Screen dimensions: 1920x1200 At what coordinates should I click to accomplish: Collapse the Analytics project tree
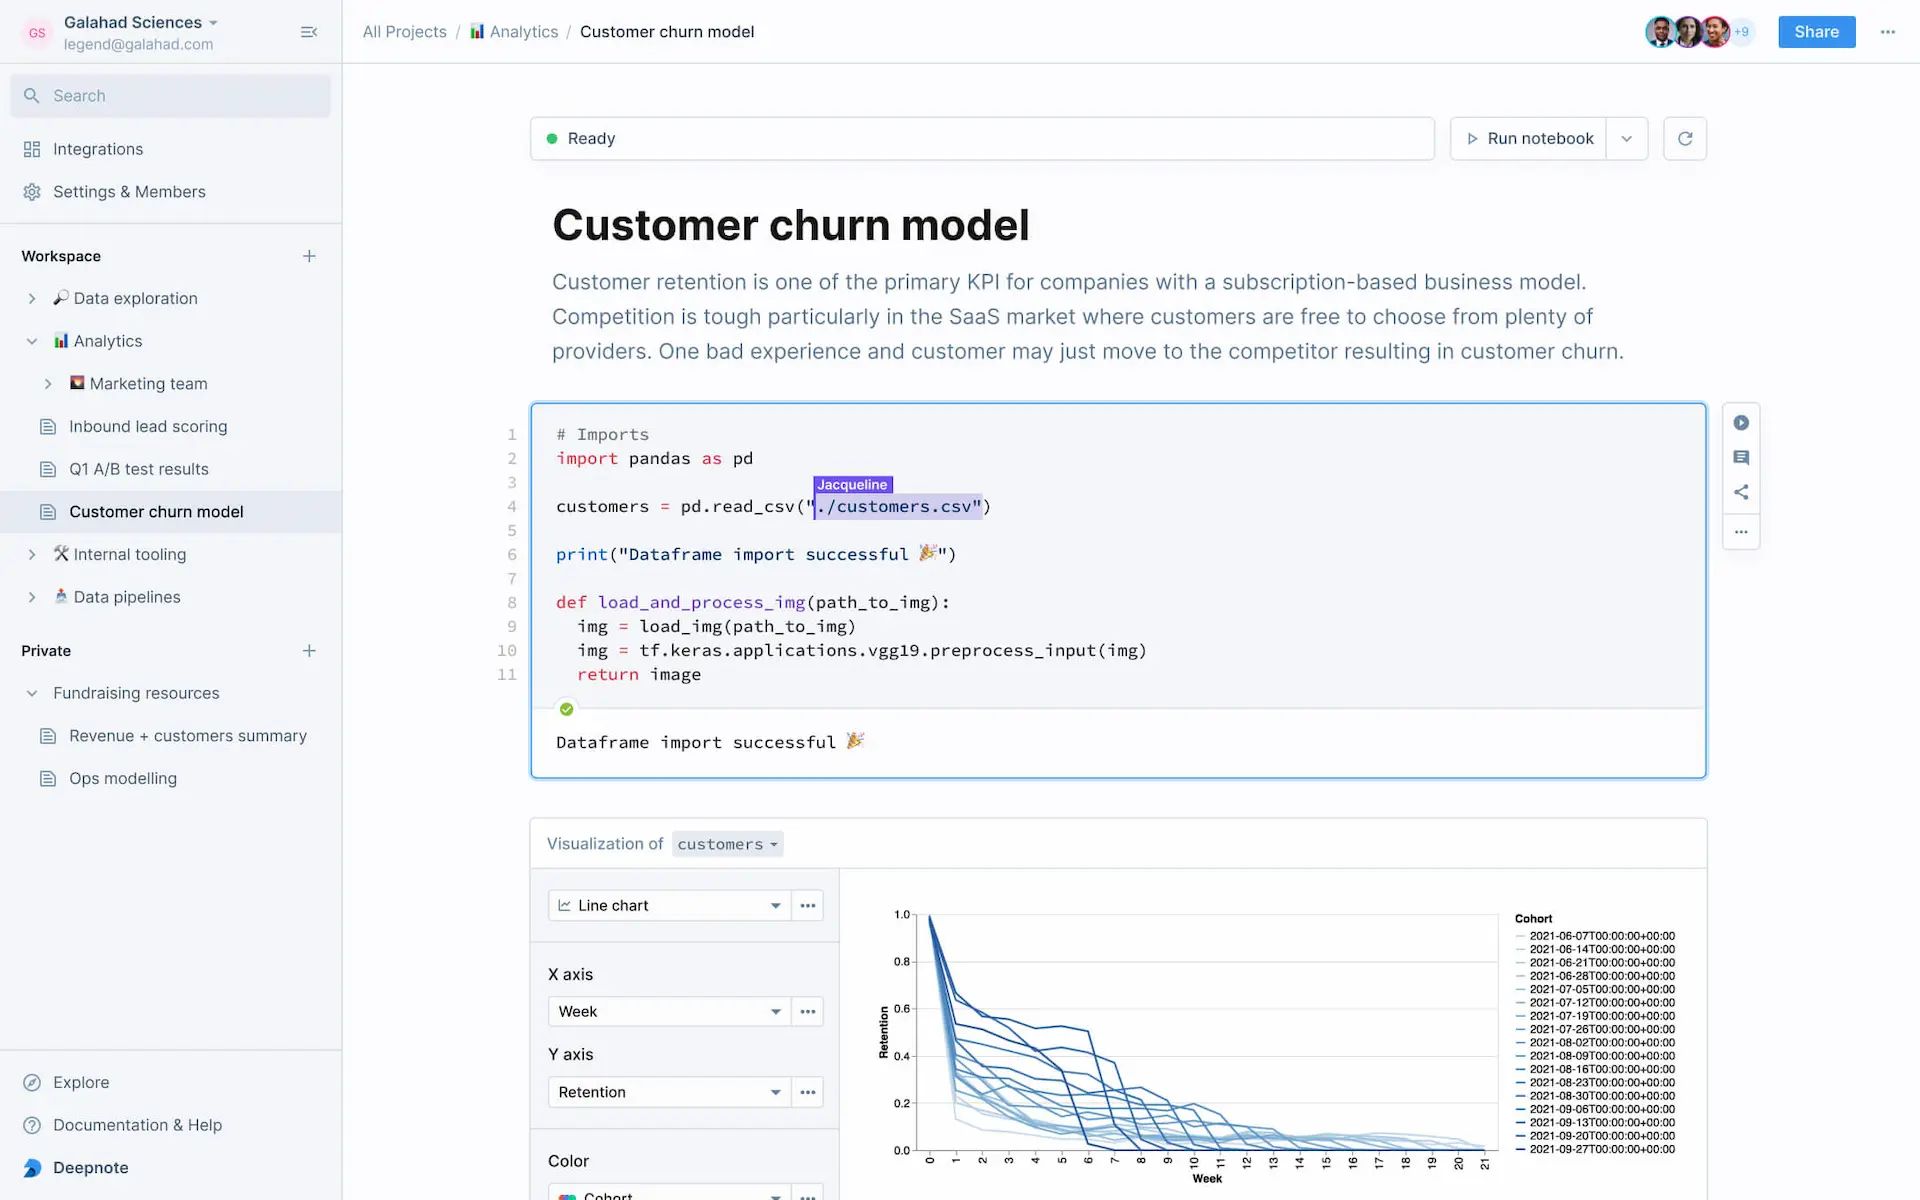coord(32,340)
